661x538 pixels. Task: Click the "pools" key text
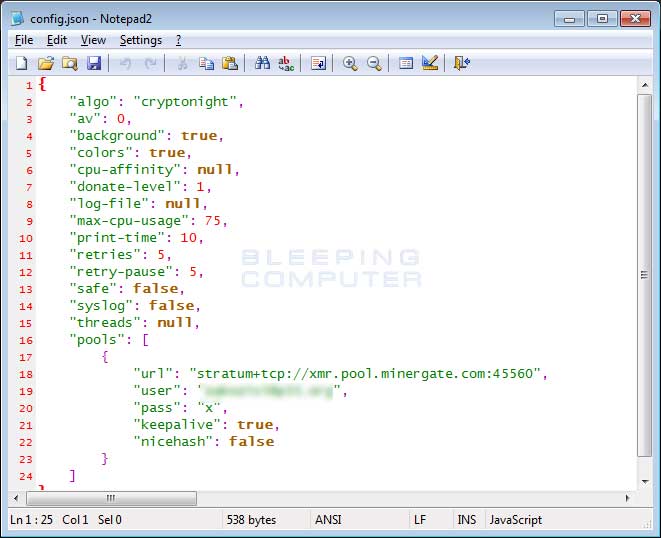pyautogui.click(x=97, y=340)
